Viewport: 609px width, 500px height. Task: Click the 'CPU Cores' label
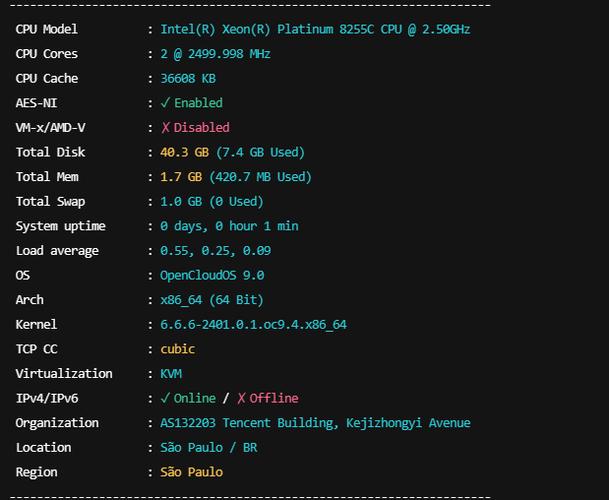(47, 54)
